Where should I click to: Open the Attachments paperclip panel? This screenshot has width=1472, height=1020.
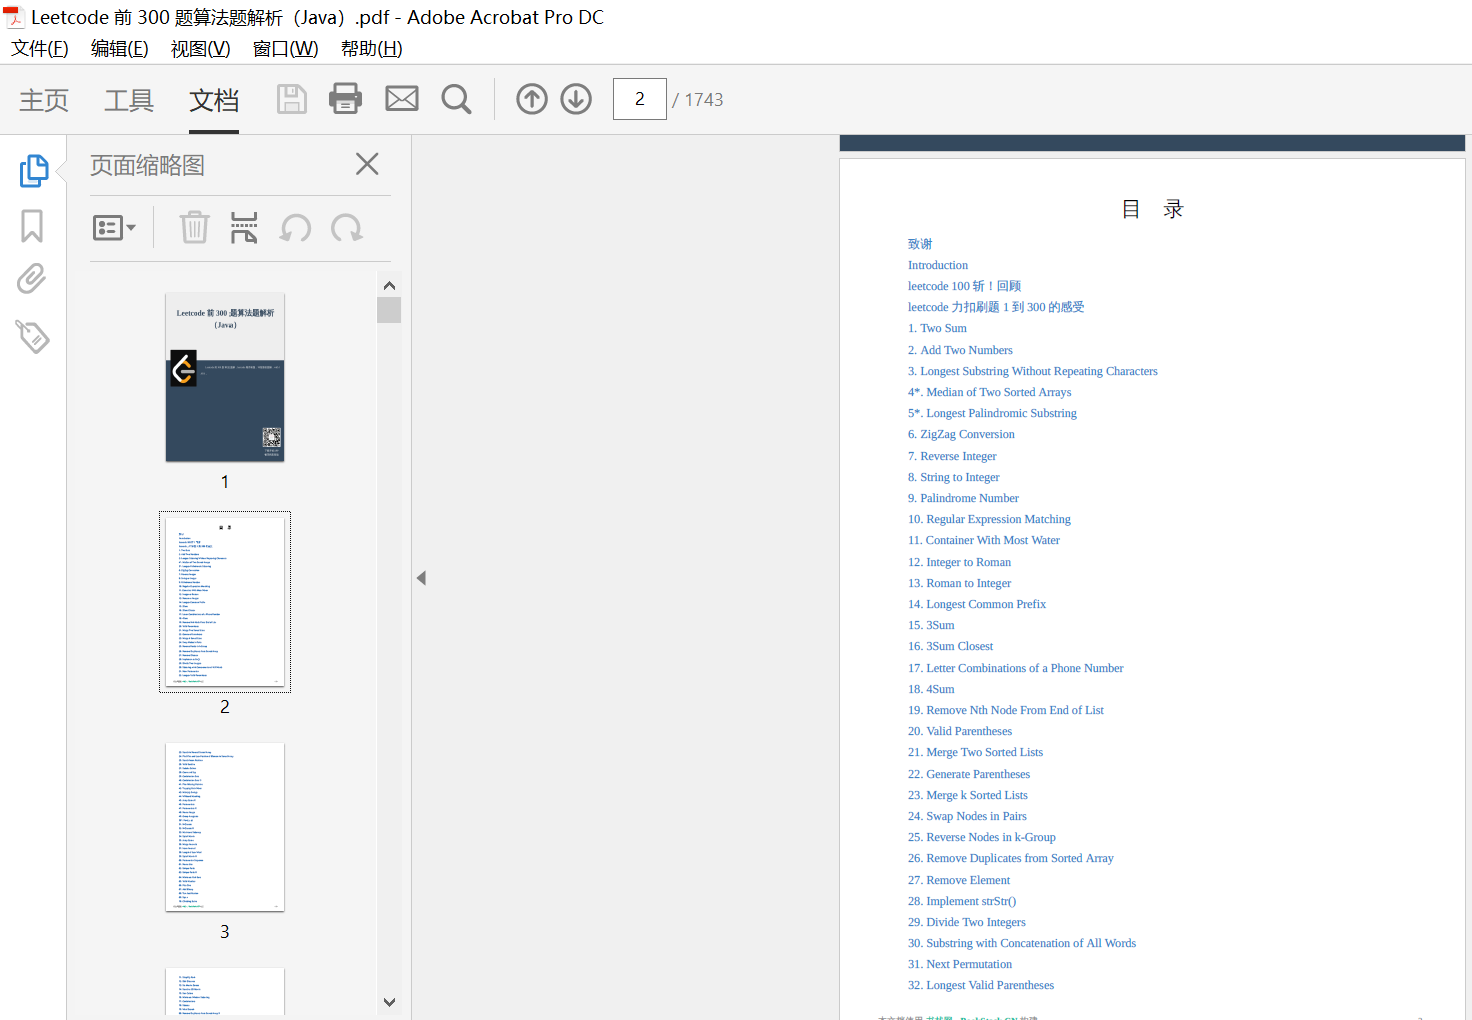32,279
